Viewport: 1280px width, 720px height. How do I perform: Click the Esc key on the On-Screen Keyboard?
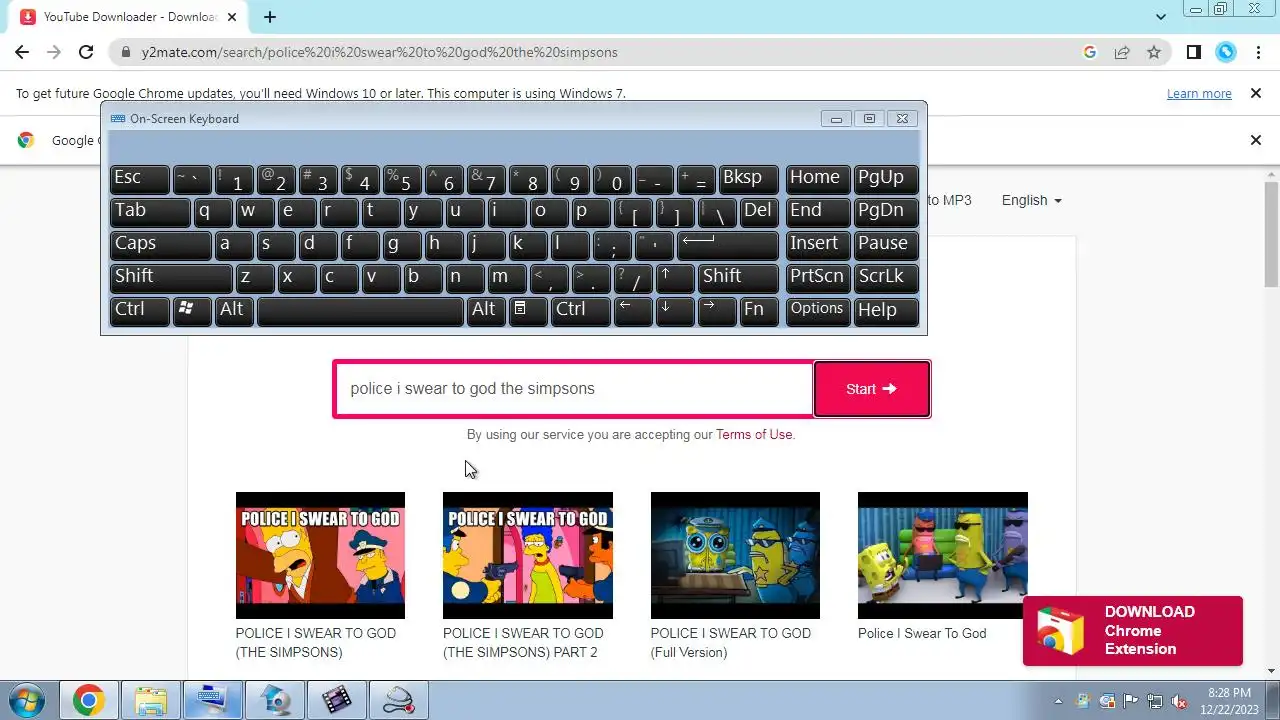coord(140,179)
